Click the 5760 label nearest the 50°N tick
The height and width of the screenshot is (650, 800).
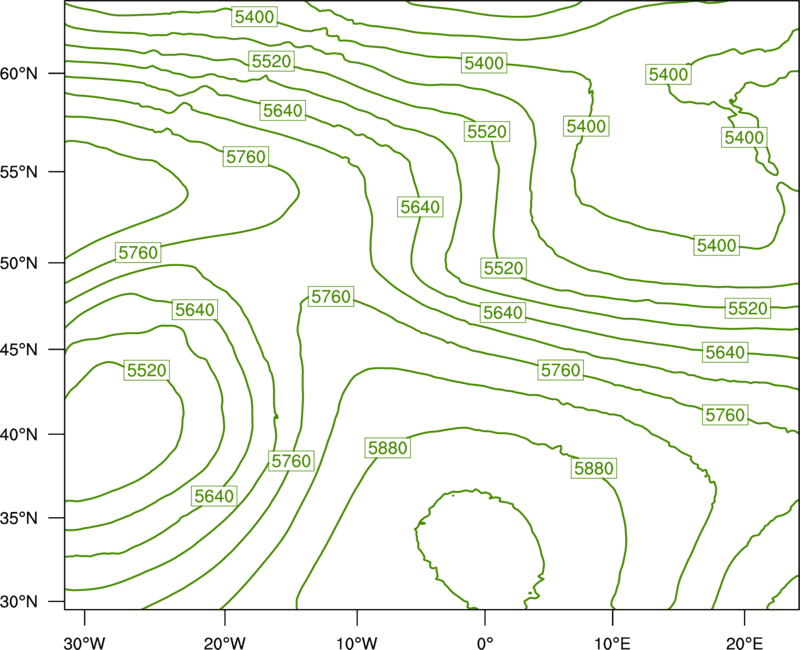pos(138,252)
